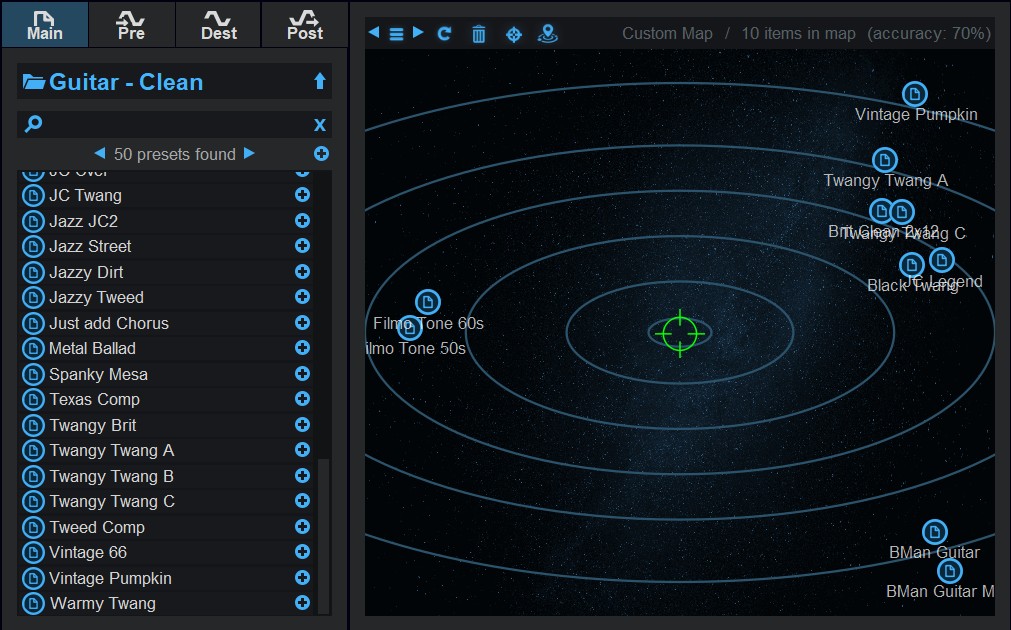Click the magnifier search icon
Viewport: 1011px width, 630px height.
[33, 124]
